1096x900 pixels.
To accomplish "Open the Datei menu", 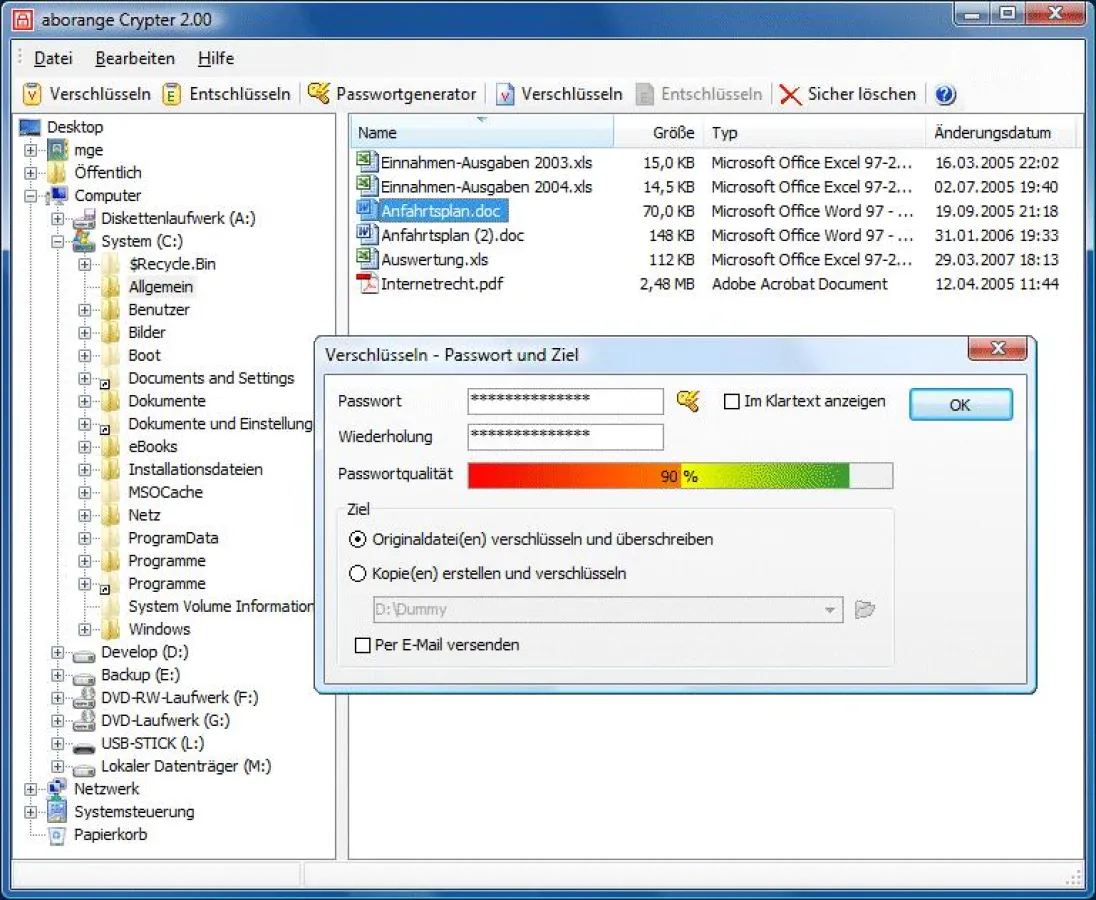I will [53, 58].
